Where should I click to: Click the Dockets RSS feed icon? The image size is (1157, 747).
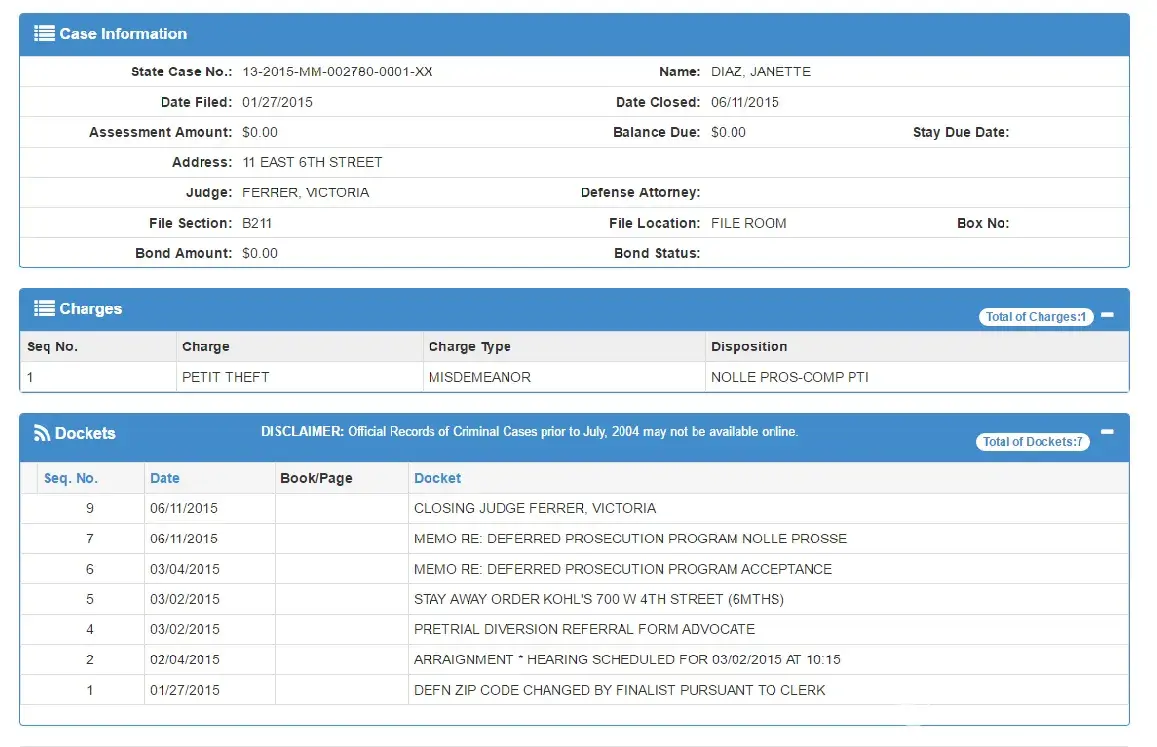(42, 433)
